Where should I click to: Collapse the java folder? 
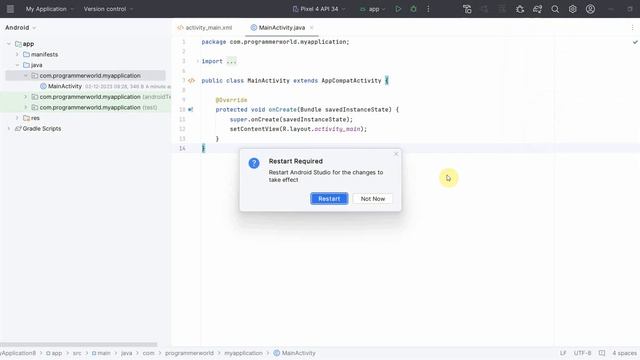click(17, 65)
